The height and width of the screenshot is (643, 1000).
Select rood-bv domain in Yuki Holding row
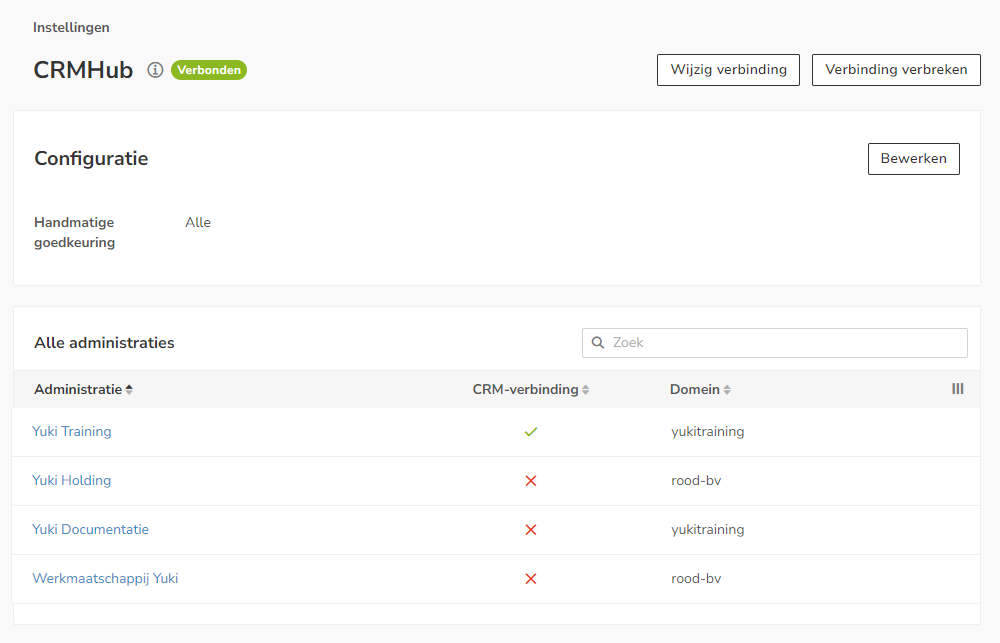click(x=696, y=480)
